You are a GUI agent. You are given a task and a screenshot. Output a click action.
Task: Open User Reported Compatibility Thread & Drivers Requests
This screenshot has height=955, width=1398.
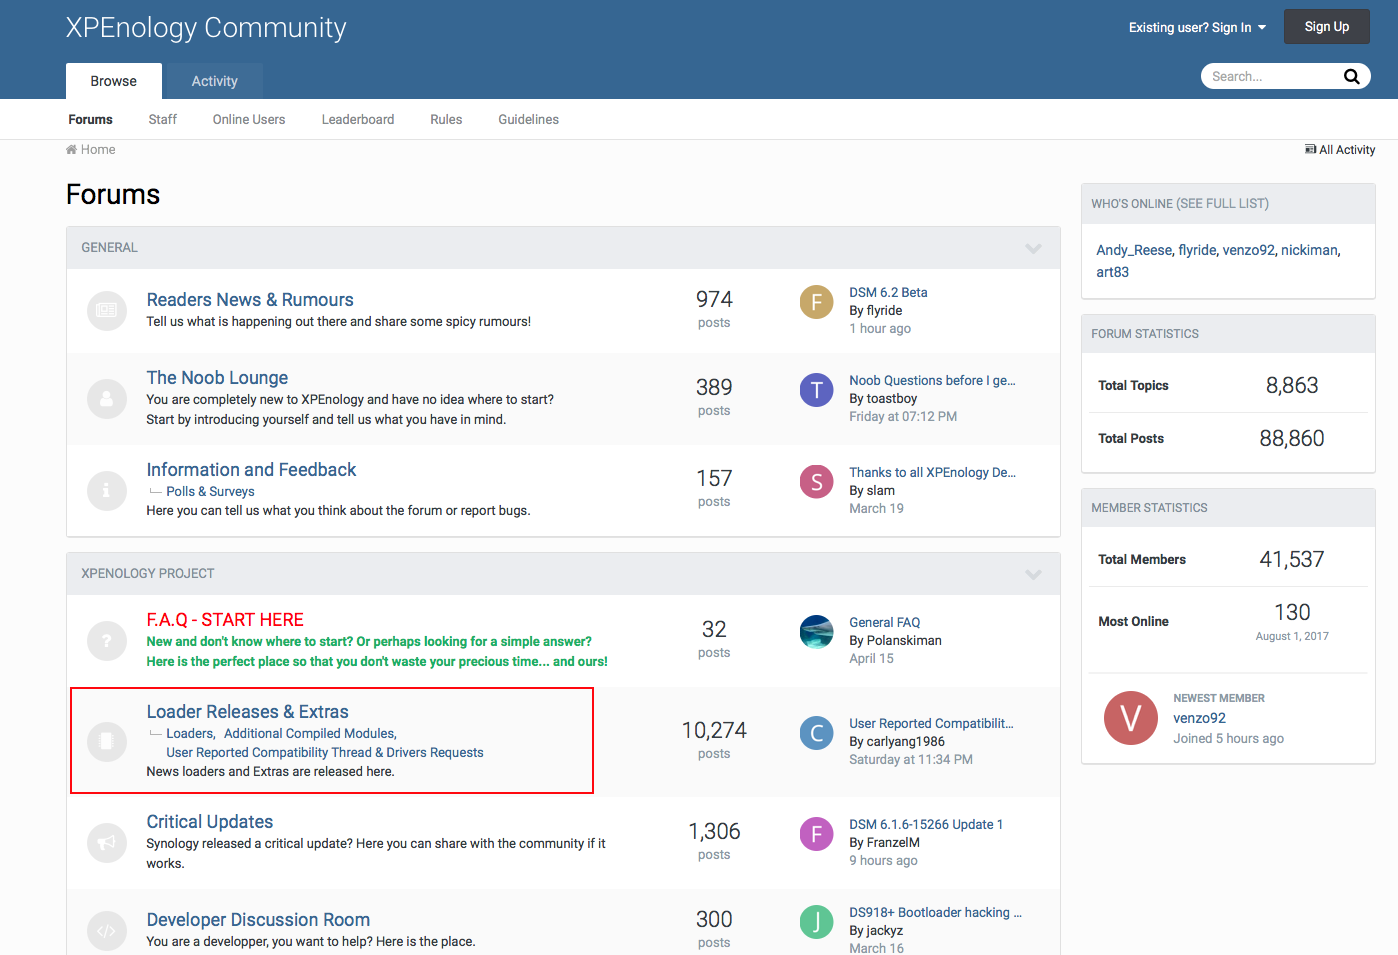(324, 753)
